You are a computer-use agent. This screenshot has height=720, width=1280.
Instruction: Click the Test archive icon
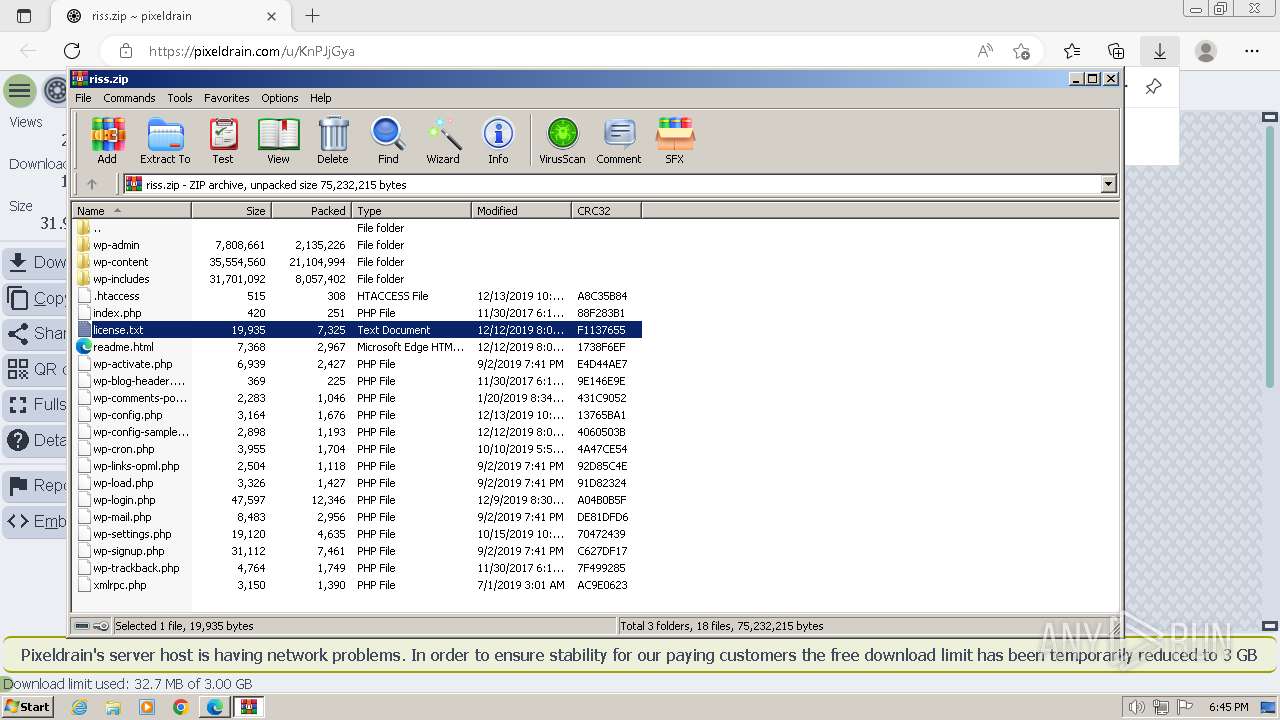(x=223, y=140)
